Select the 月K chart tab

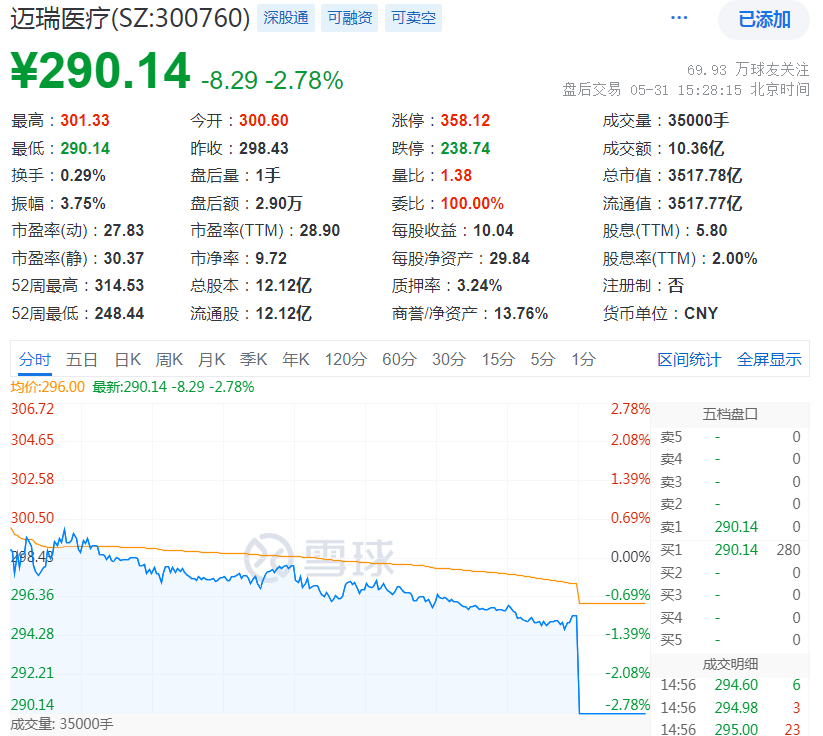coord(212,360)
